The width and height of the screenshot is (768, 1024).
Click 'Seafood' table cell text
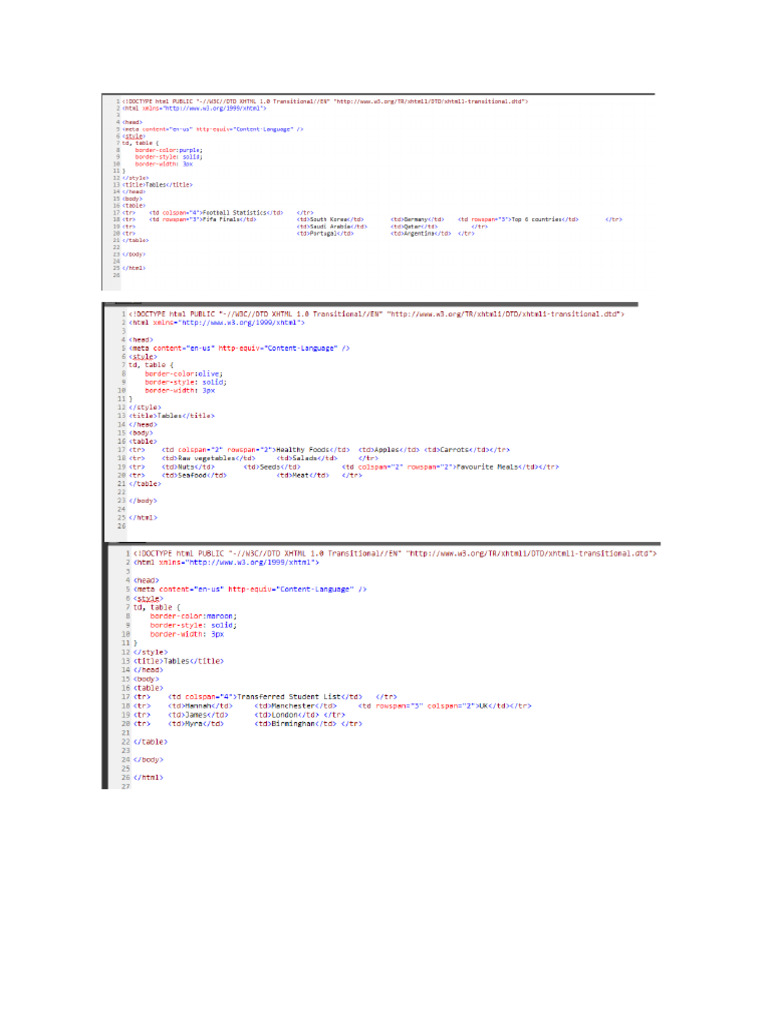193,475
